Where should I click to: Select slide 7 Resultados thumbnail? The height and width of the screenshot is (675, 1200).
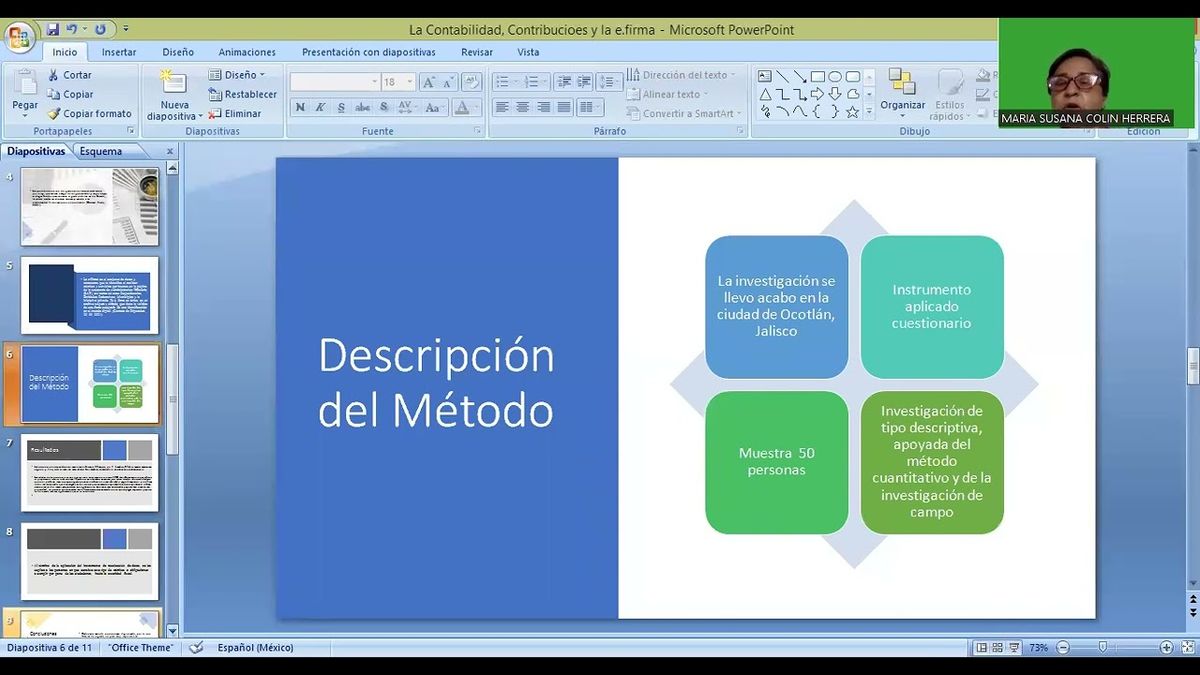(90, 472)
